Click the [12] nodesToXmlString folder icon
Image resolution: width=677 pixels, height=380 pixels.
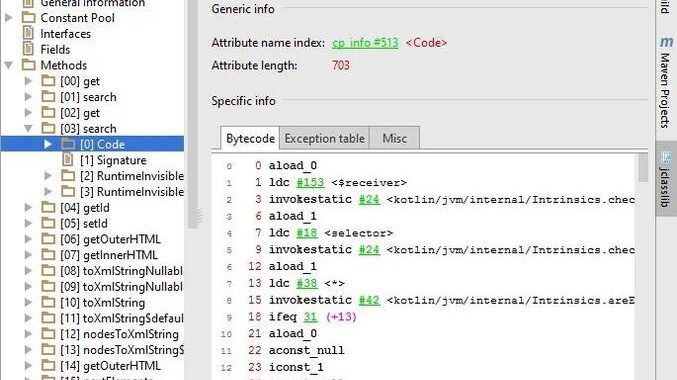[x=48, y=334]
